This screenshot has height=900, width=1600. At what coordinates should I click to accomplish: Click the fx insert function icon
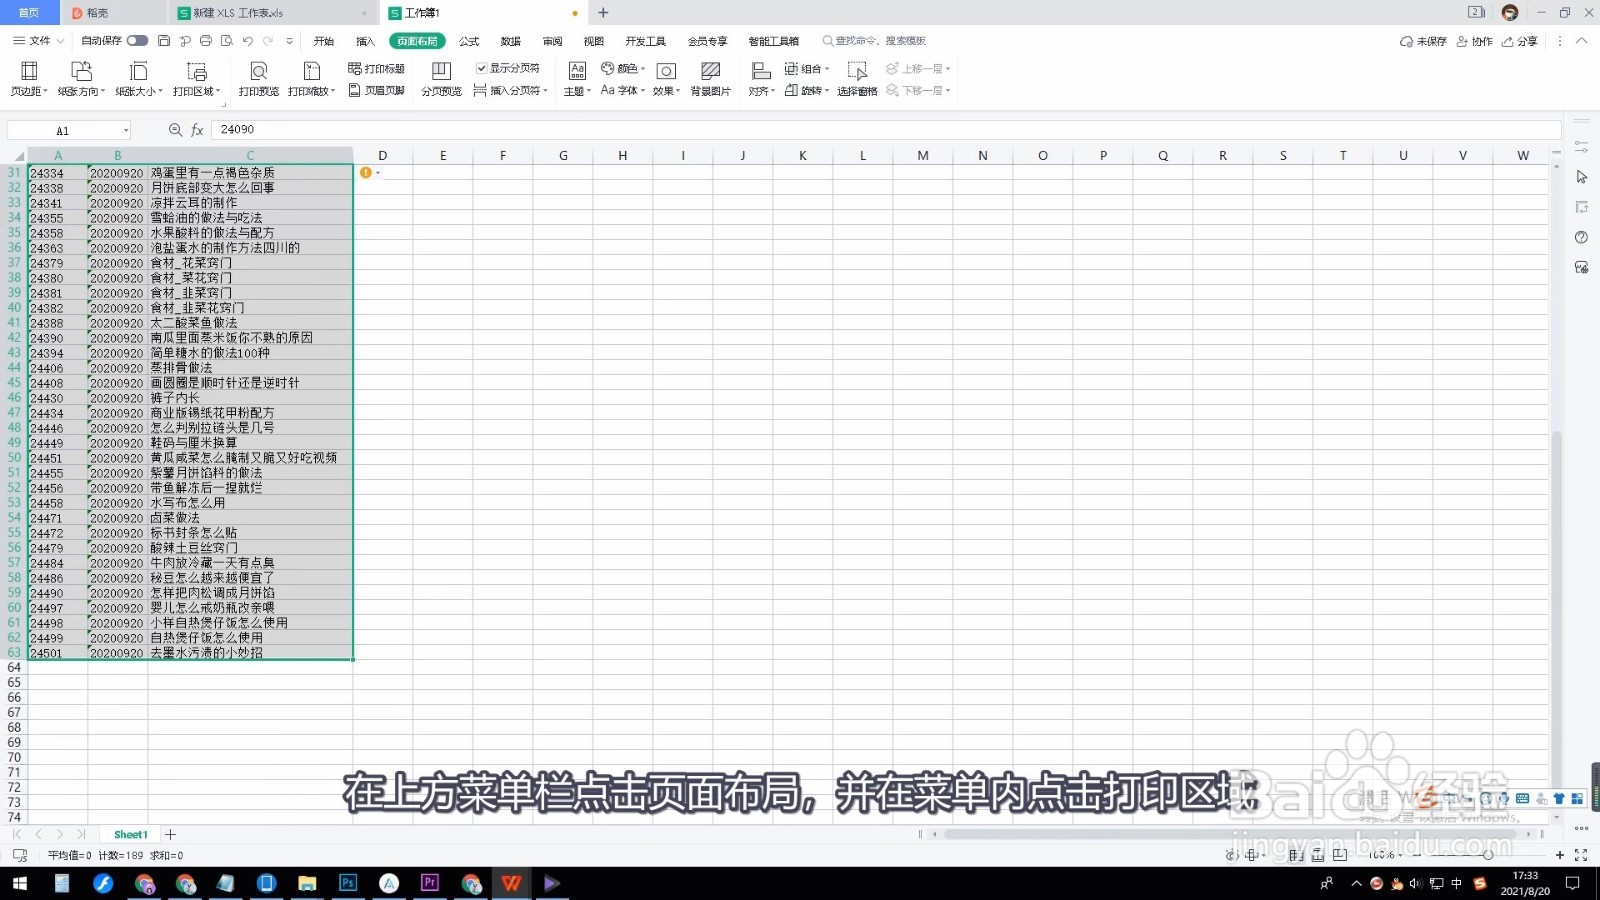[x=197, y=130]
